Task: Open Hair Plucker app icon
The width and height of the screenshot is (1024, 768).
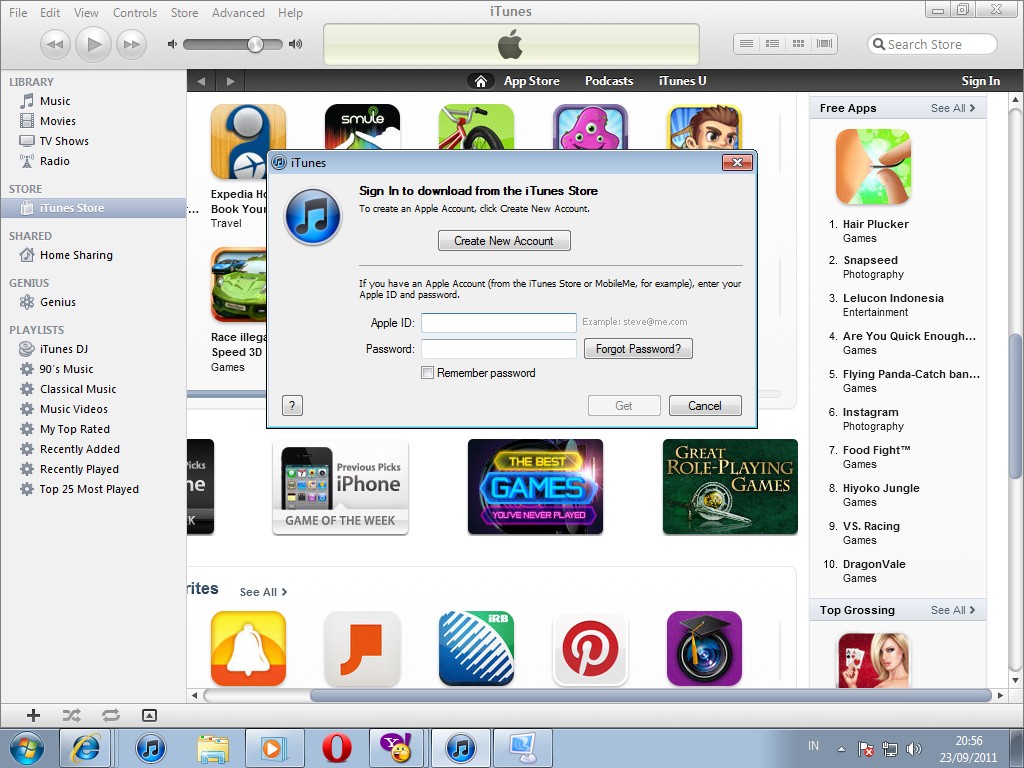Action: pos(873,167)
